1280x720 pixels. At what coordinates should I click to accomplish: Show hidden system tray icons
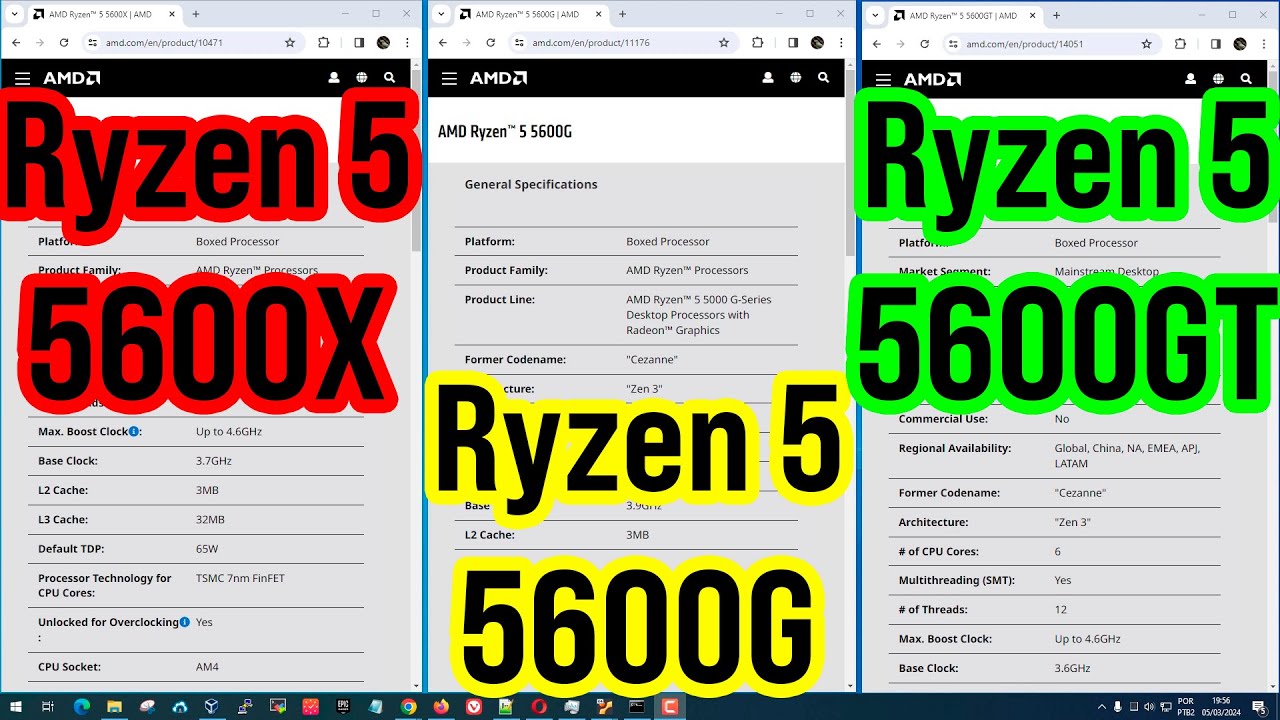tap(1102, 707)
